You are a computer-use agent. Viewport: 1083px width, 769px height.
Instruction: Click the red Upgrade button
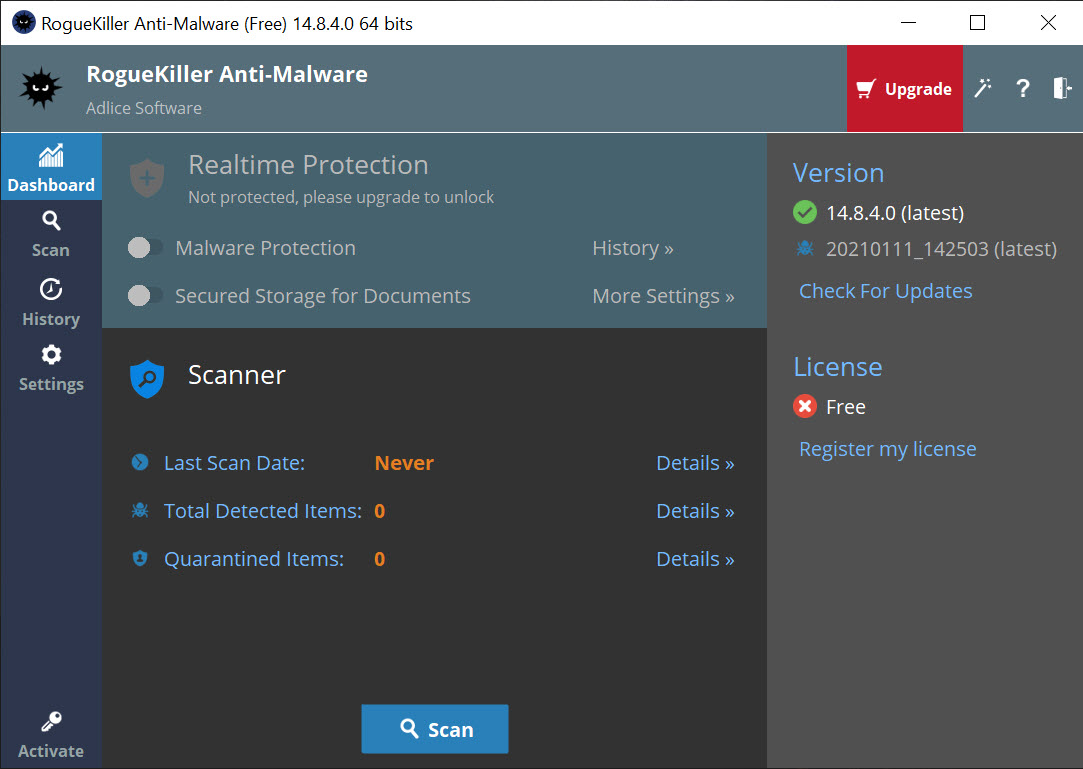[904, 89]
